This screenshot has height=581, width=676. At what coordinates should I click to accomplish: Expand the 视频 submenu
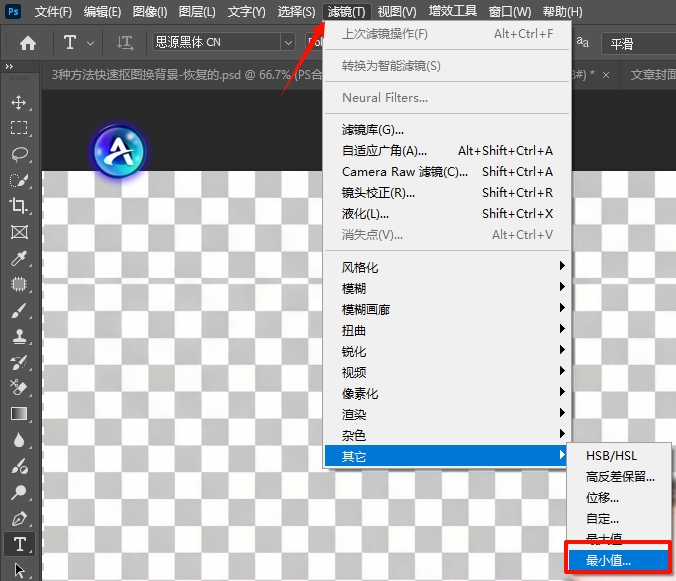tap(447, 372)
